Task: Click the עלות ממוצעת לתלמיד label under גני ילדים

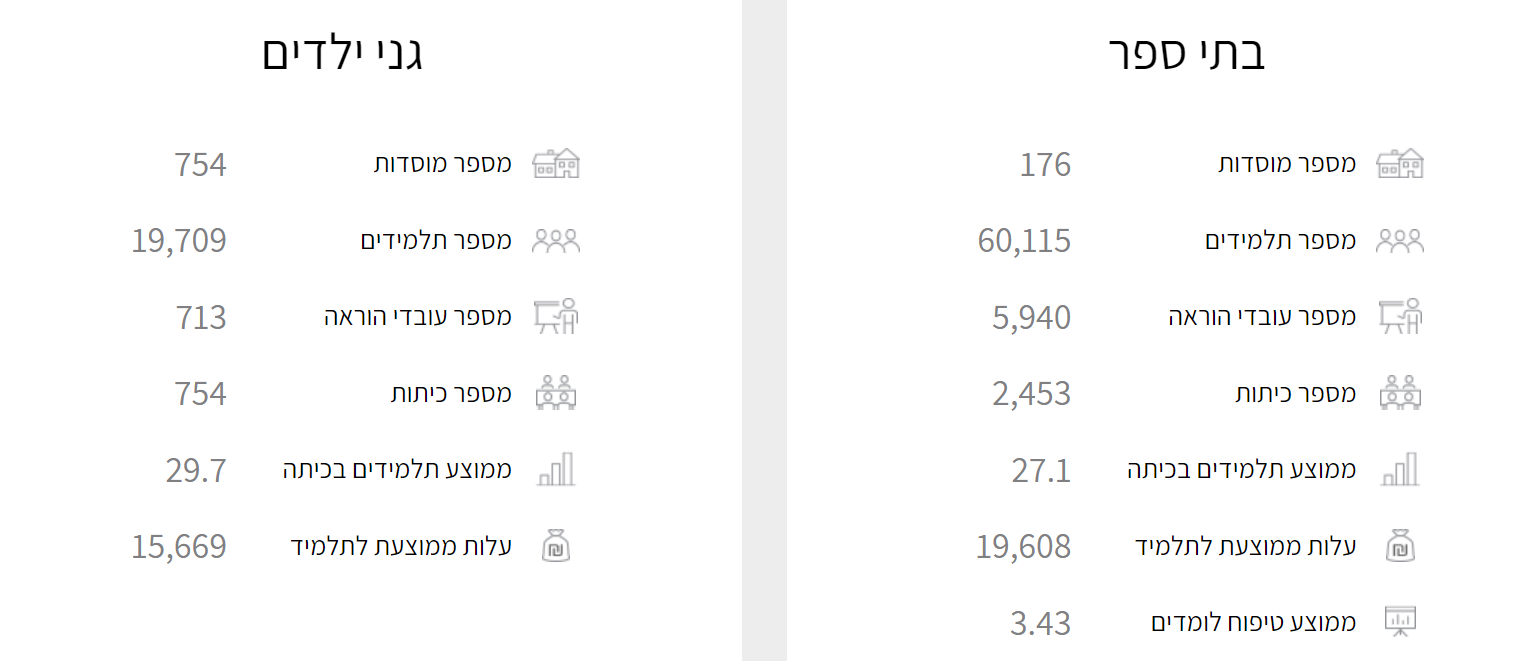Action: [x=401, y=546]
